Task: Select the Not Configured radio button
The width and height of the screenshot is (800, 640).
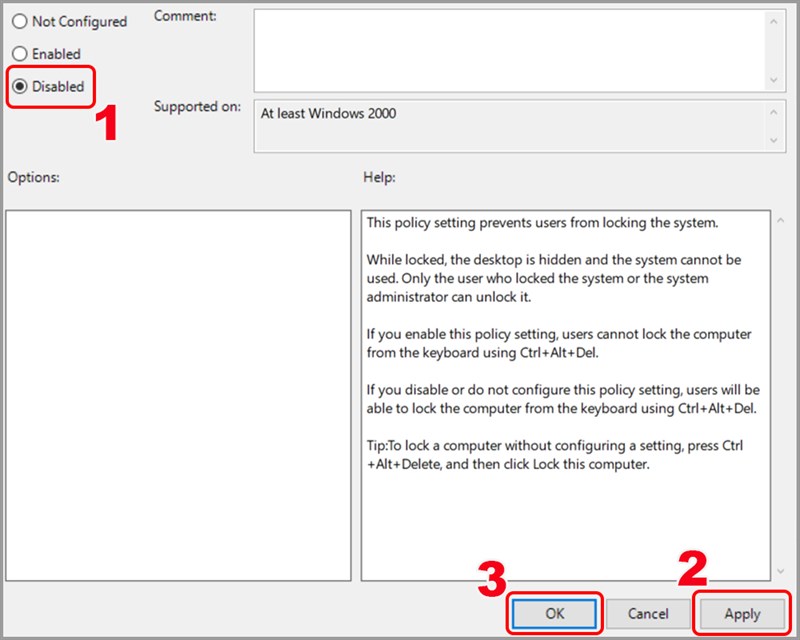Action: 19,21
